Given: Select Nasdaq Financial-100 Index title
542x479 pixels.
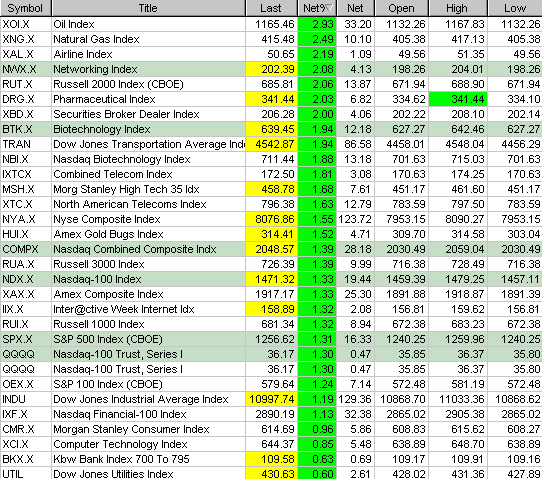Looking at the screenshot, I should pos(120,414).
